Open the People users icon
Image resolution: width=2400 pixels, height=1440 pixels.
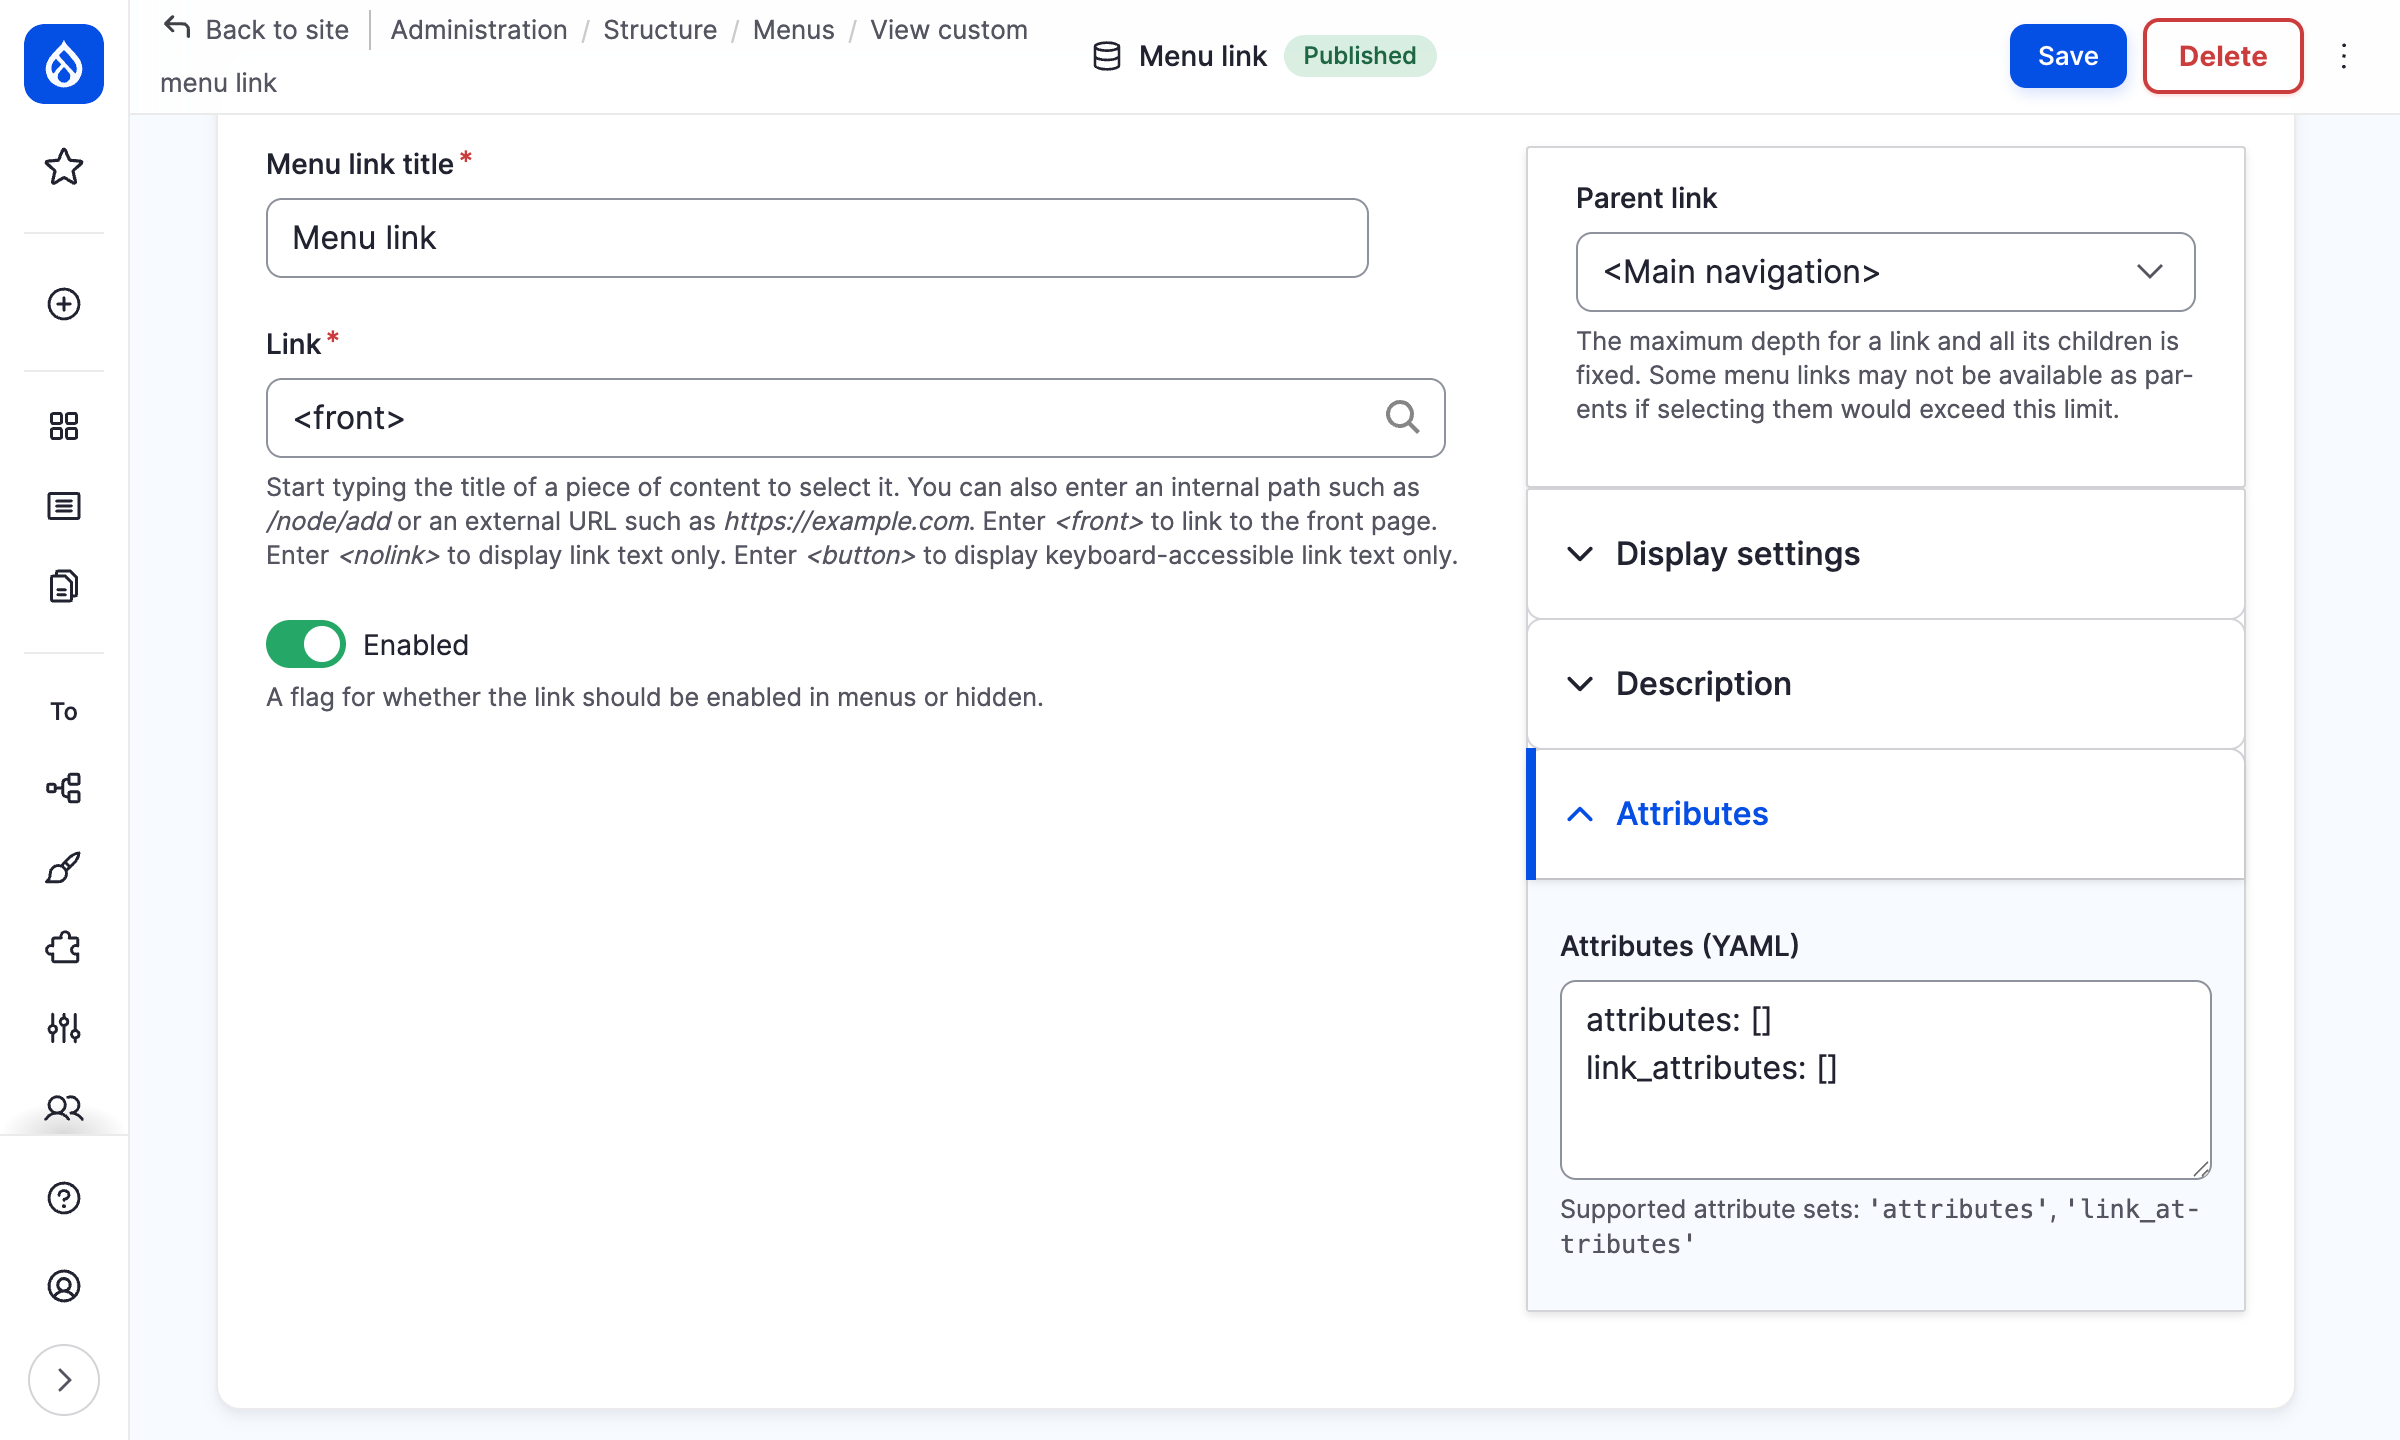[63, 1108]
